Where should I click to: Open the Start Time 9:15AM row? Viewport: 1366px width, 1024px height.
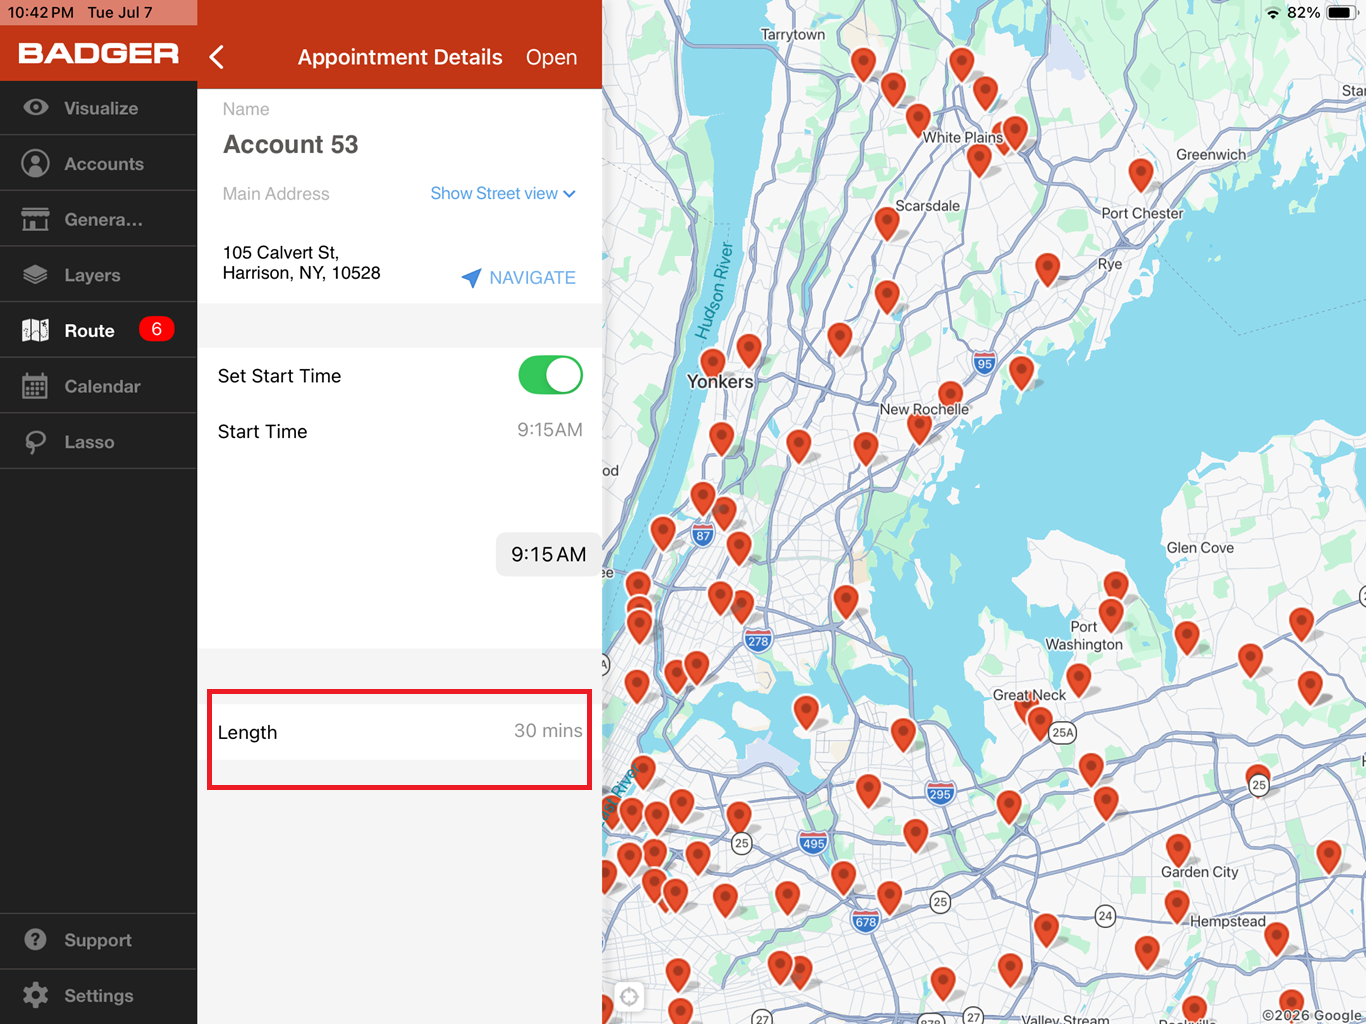click(x=400, y=431)
